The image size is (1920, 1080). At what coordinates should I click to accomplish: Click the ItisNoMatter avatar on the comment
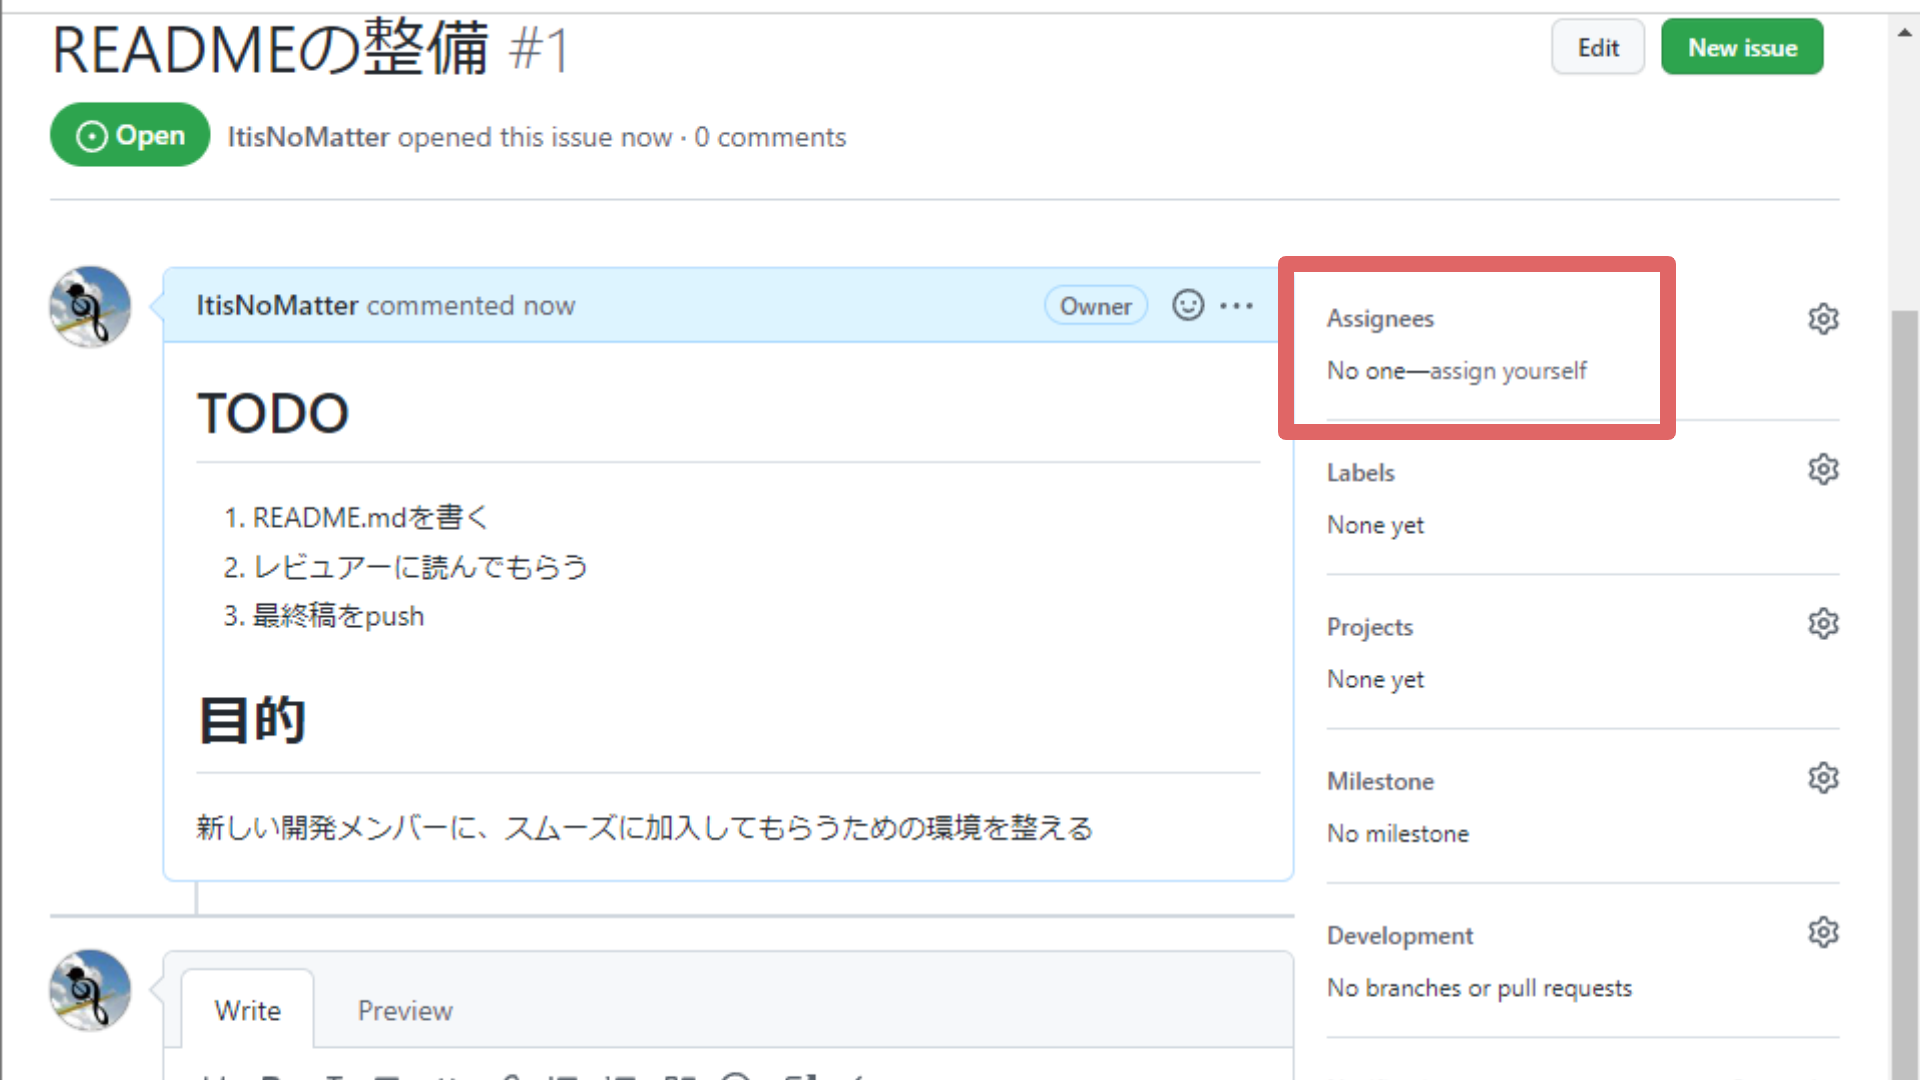[x=90, y=306]
